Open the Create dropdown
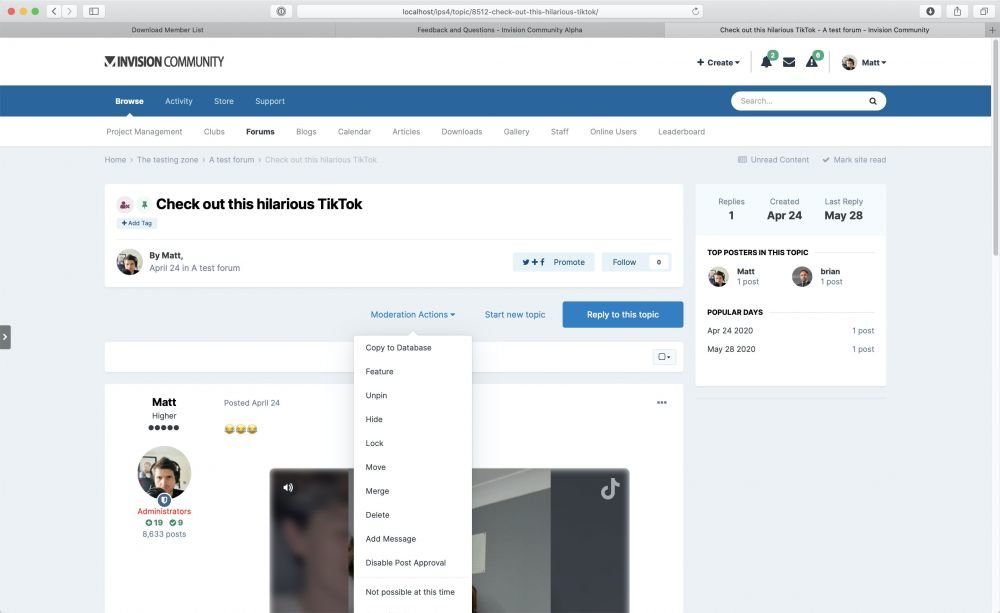 point(718,63)
